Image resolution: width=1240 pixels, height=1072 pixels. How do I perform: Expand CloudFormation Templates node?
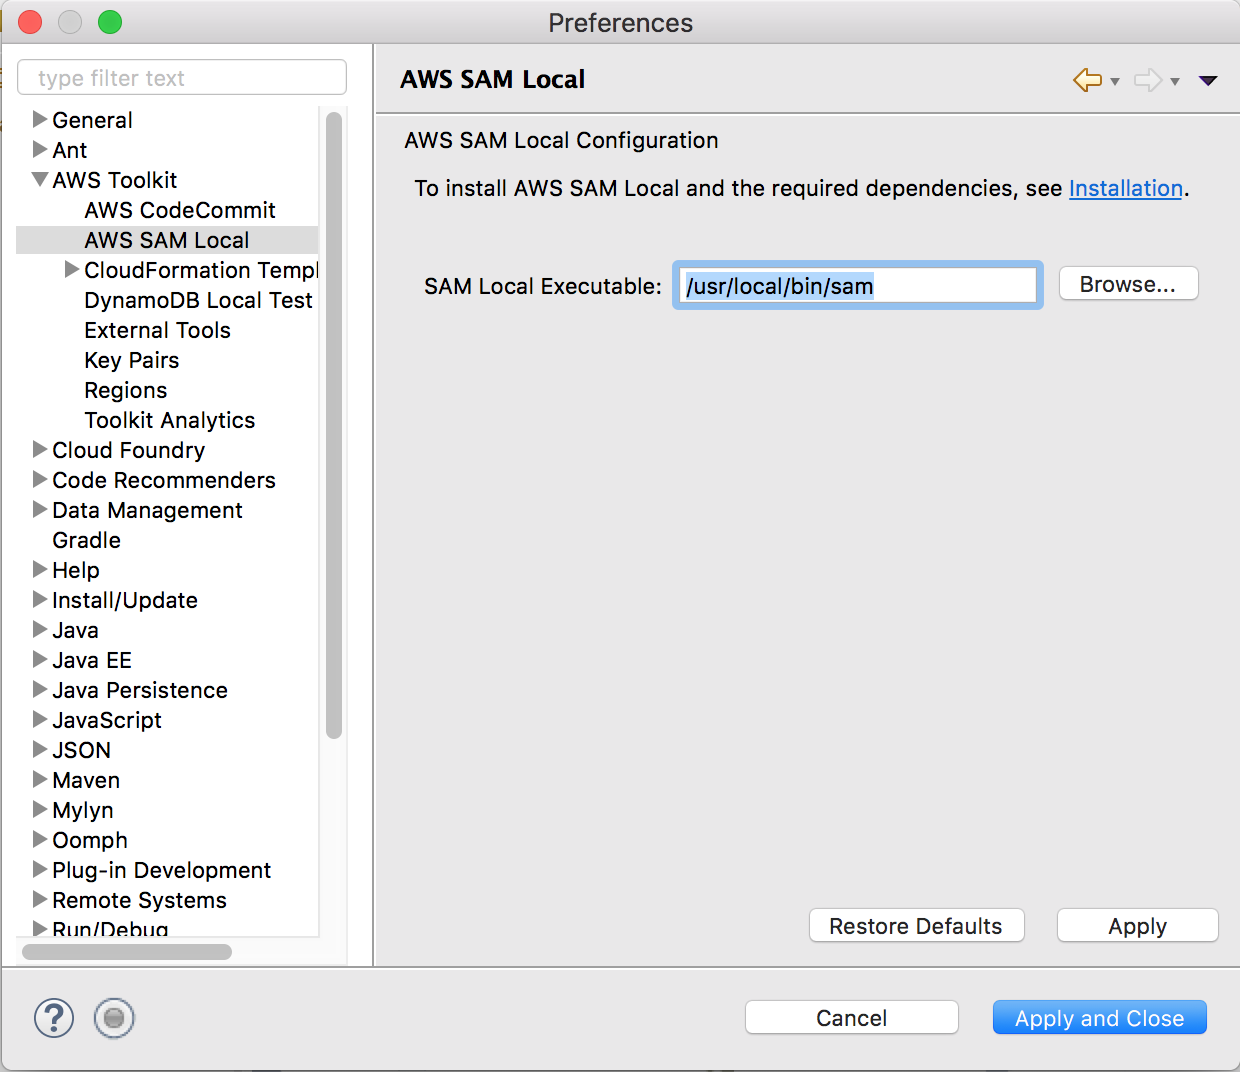click(72, 269)
